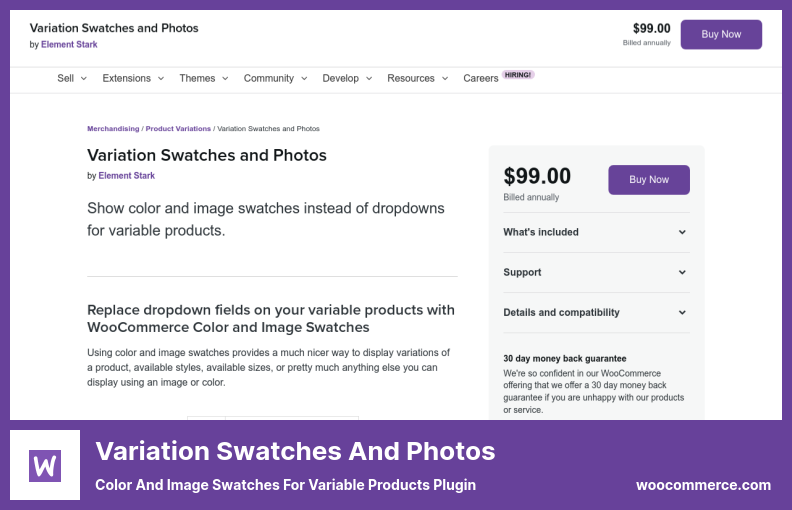Select the Themes menu item
The height and width of the screenshot is (510, 792).
pyautogui.click(x=197, y=78)
